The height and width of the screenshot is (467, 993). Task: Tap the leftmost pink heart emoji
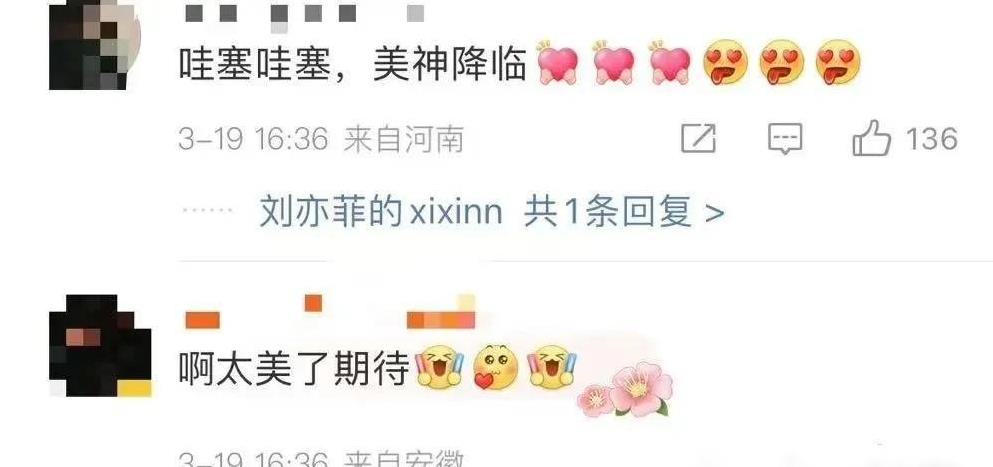tap(558, 63)
